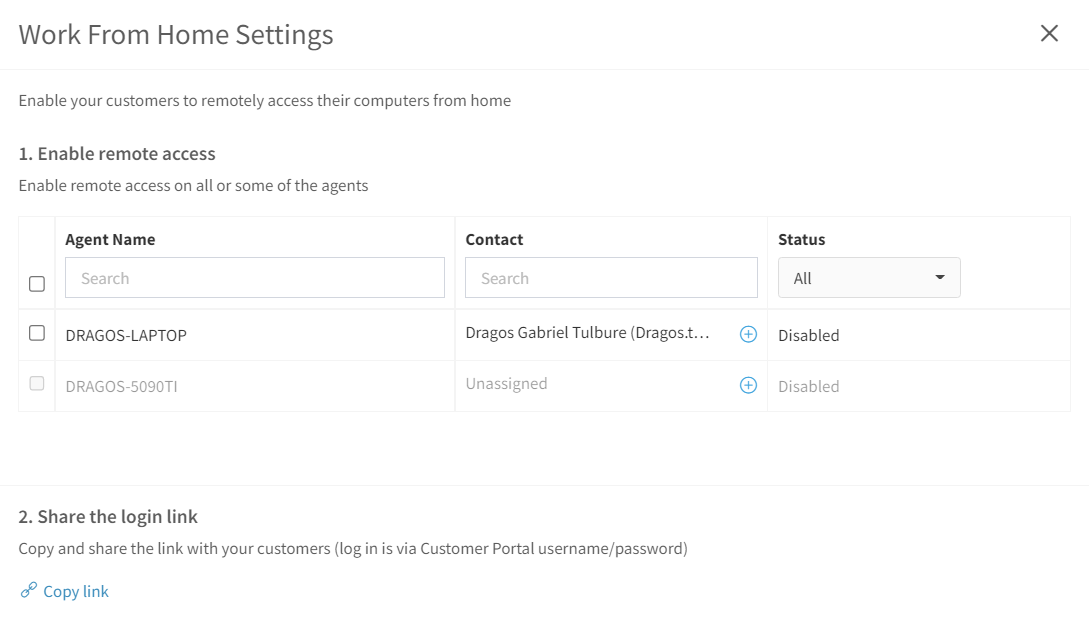Select the DRAGOS-5090TI agent name
The image size is (1089, 621).
tap(122, 386)
